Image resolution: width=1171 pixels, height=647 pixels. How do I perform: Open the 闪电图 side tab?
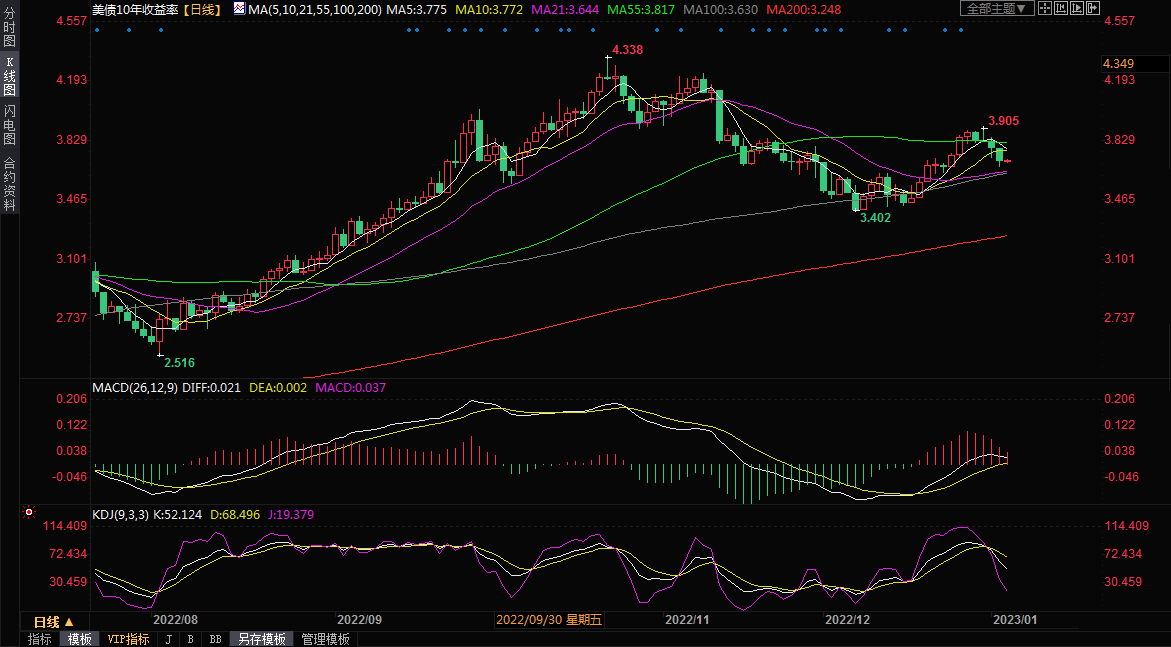tap(9, 125)
